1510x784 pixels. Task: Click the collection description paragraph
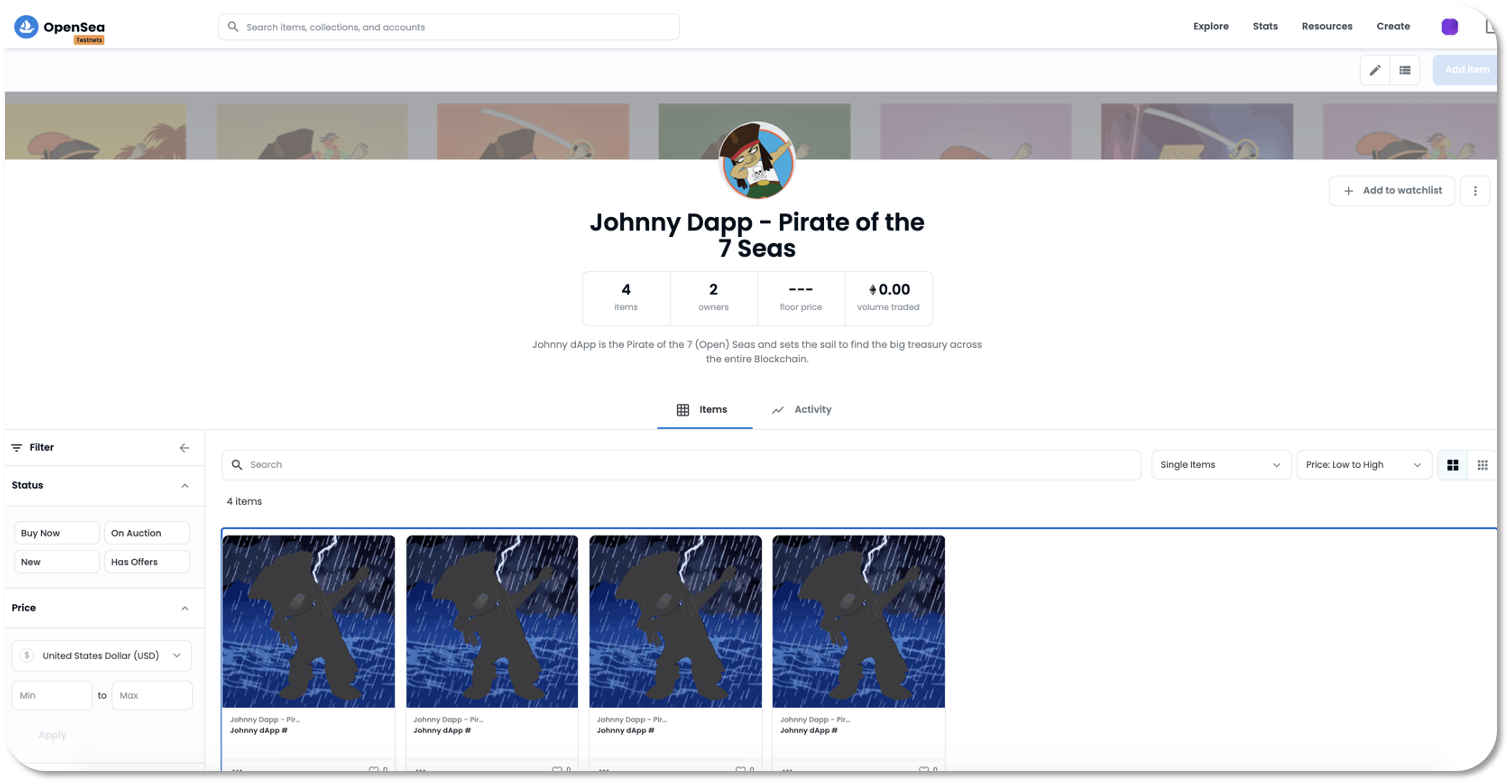[757, 352]
